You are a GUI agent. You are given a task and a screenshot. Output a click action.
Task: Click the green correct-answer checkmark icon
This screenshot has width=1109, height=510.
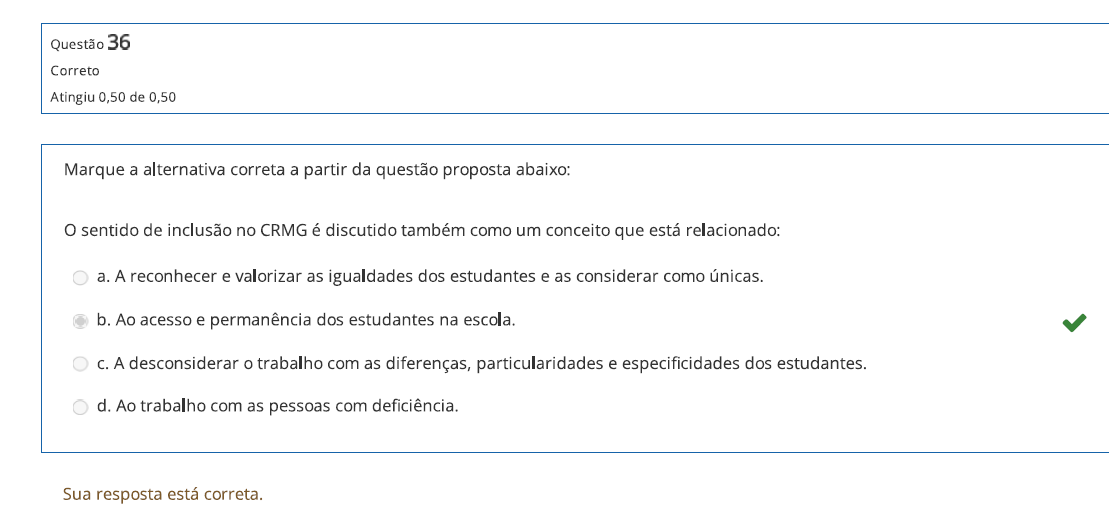point(1074,322)
